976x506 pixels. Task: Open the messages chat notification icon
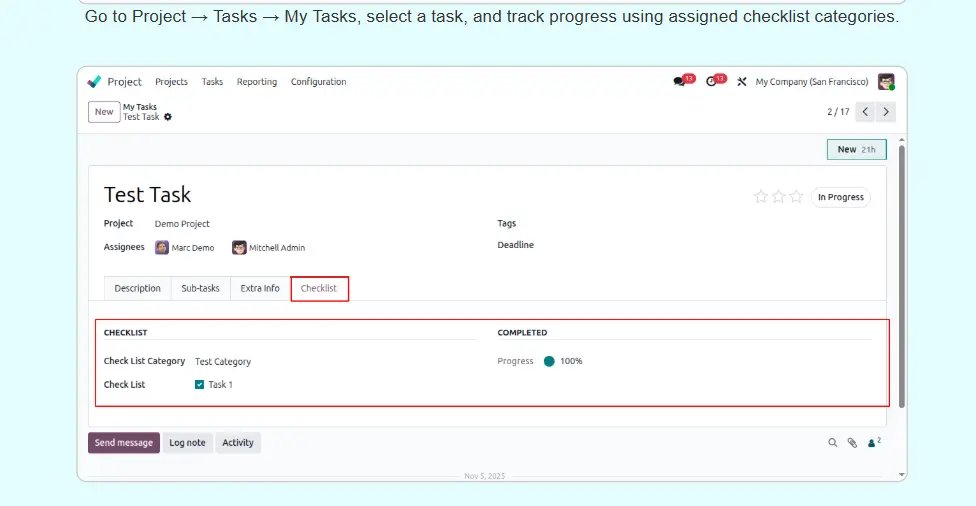pyautogui.click(x=680, y=82)
